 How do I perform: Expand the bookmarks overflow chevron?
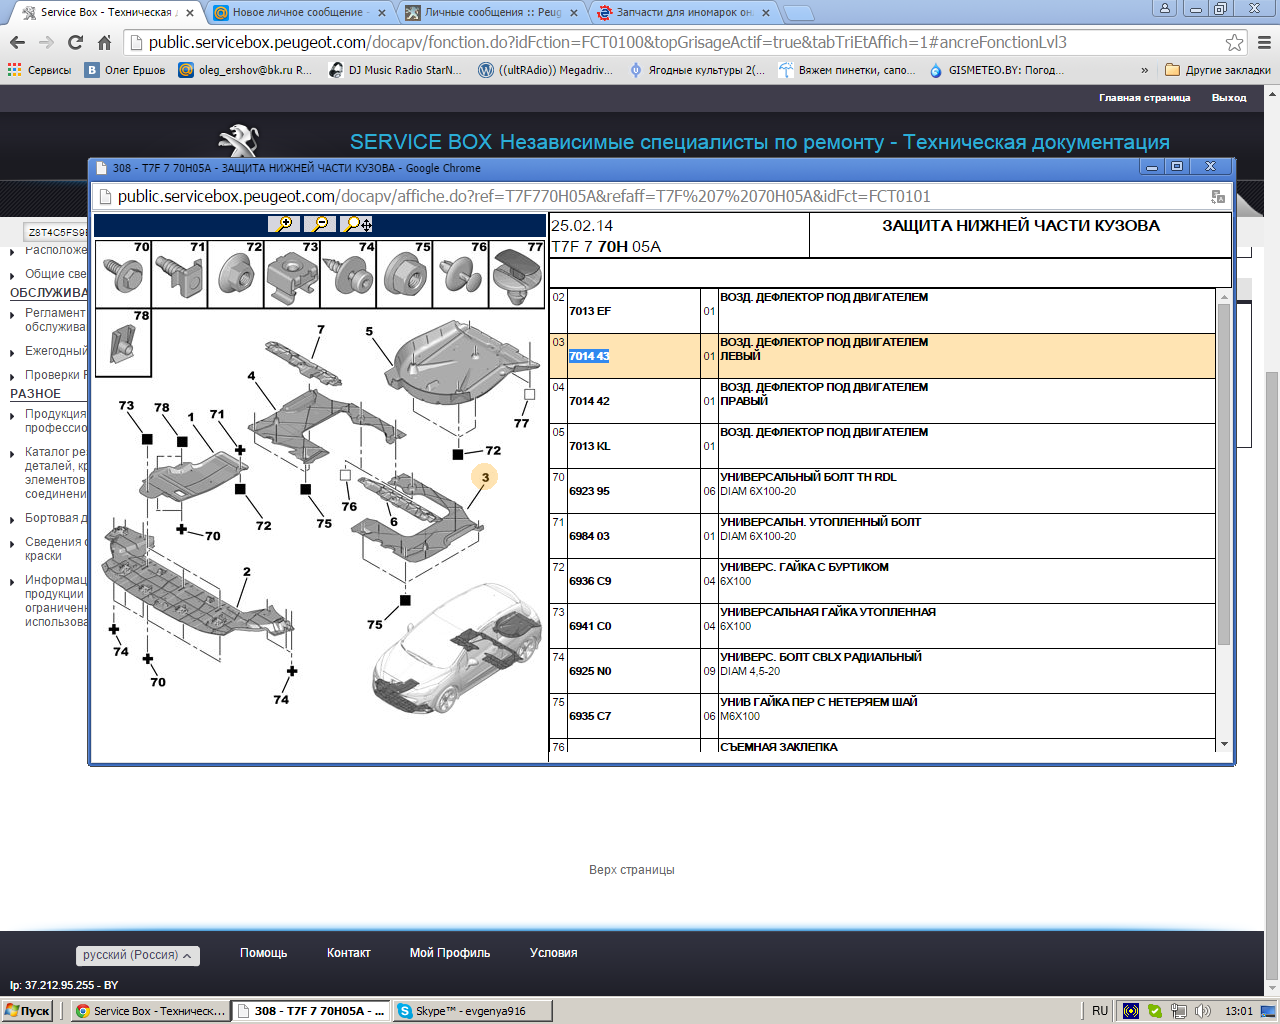pos(1144,70)
